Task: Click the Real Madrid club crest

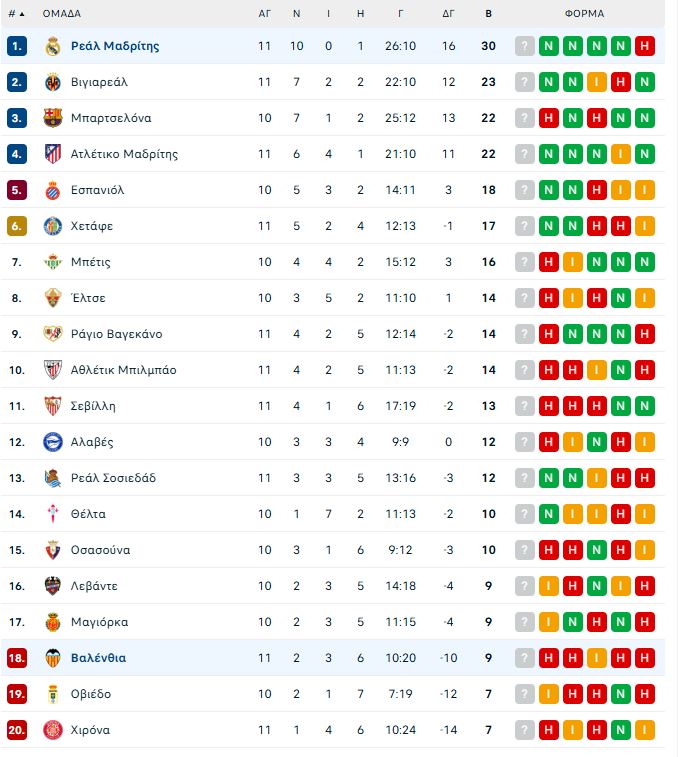Action: [53, 46]
